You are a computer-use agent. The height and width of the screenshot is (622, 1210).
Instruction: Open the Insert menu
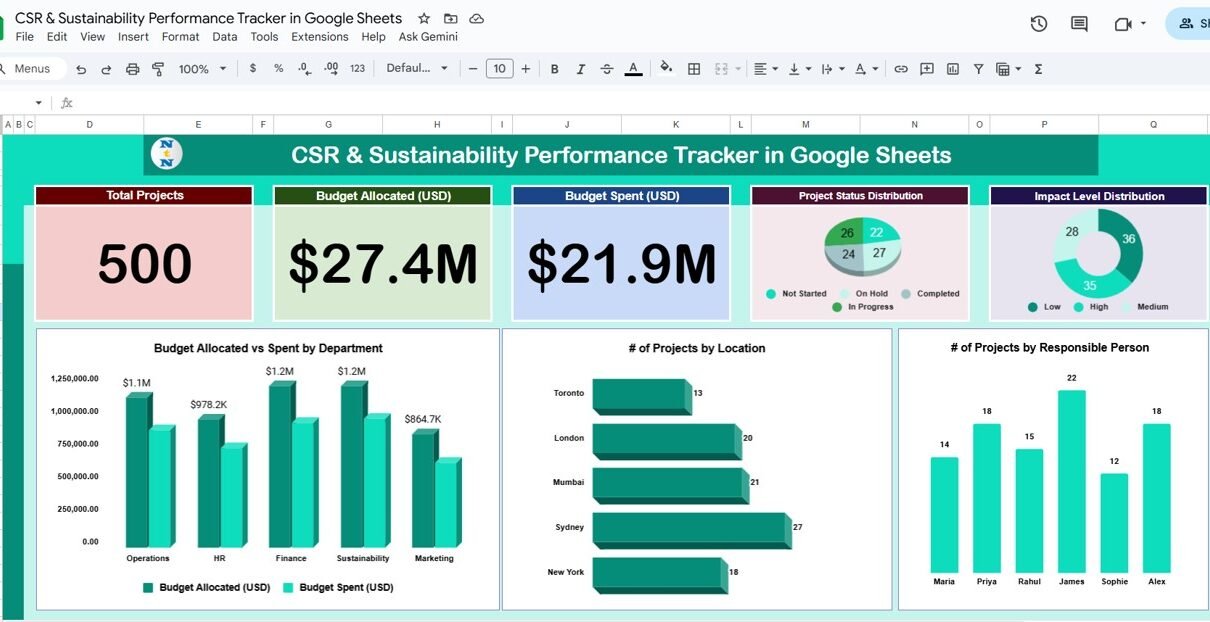pyautogui.click(x=133, y=37)
